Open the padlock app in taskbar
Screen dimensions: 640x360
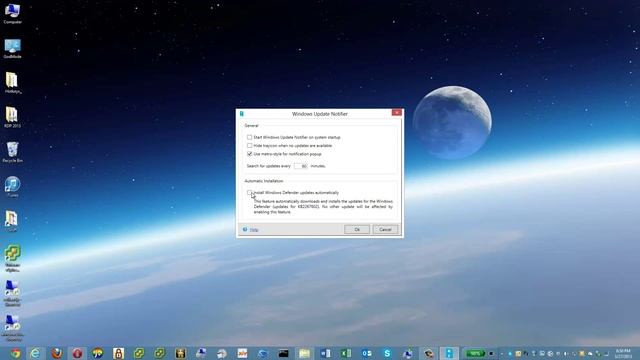point(118,353)
